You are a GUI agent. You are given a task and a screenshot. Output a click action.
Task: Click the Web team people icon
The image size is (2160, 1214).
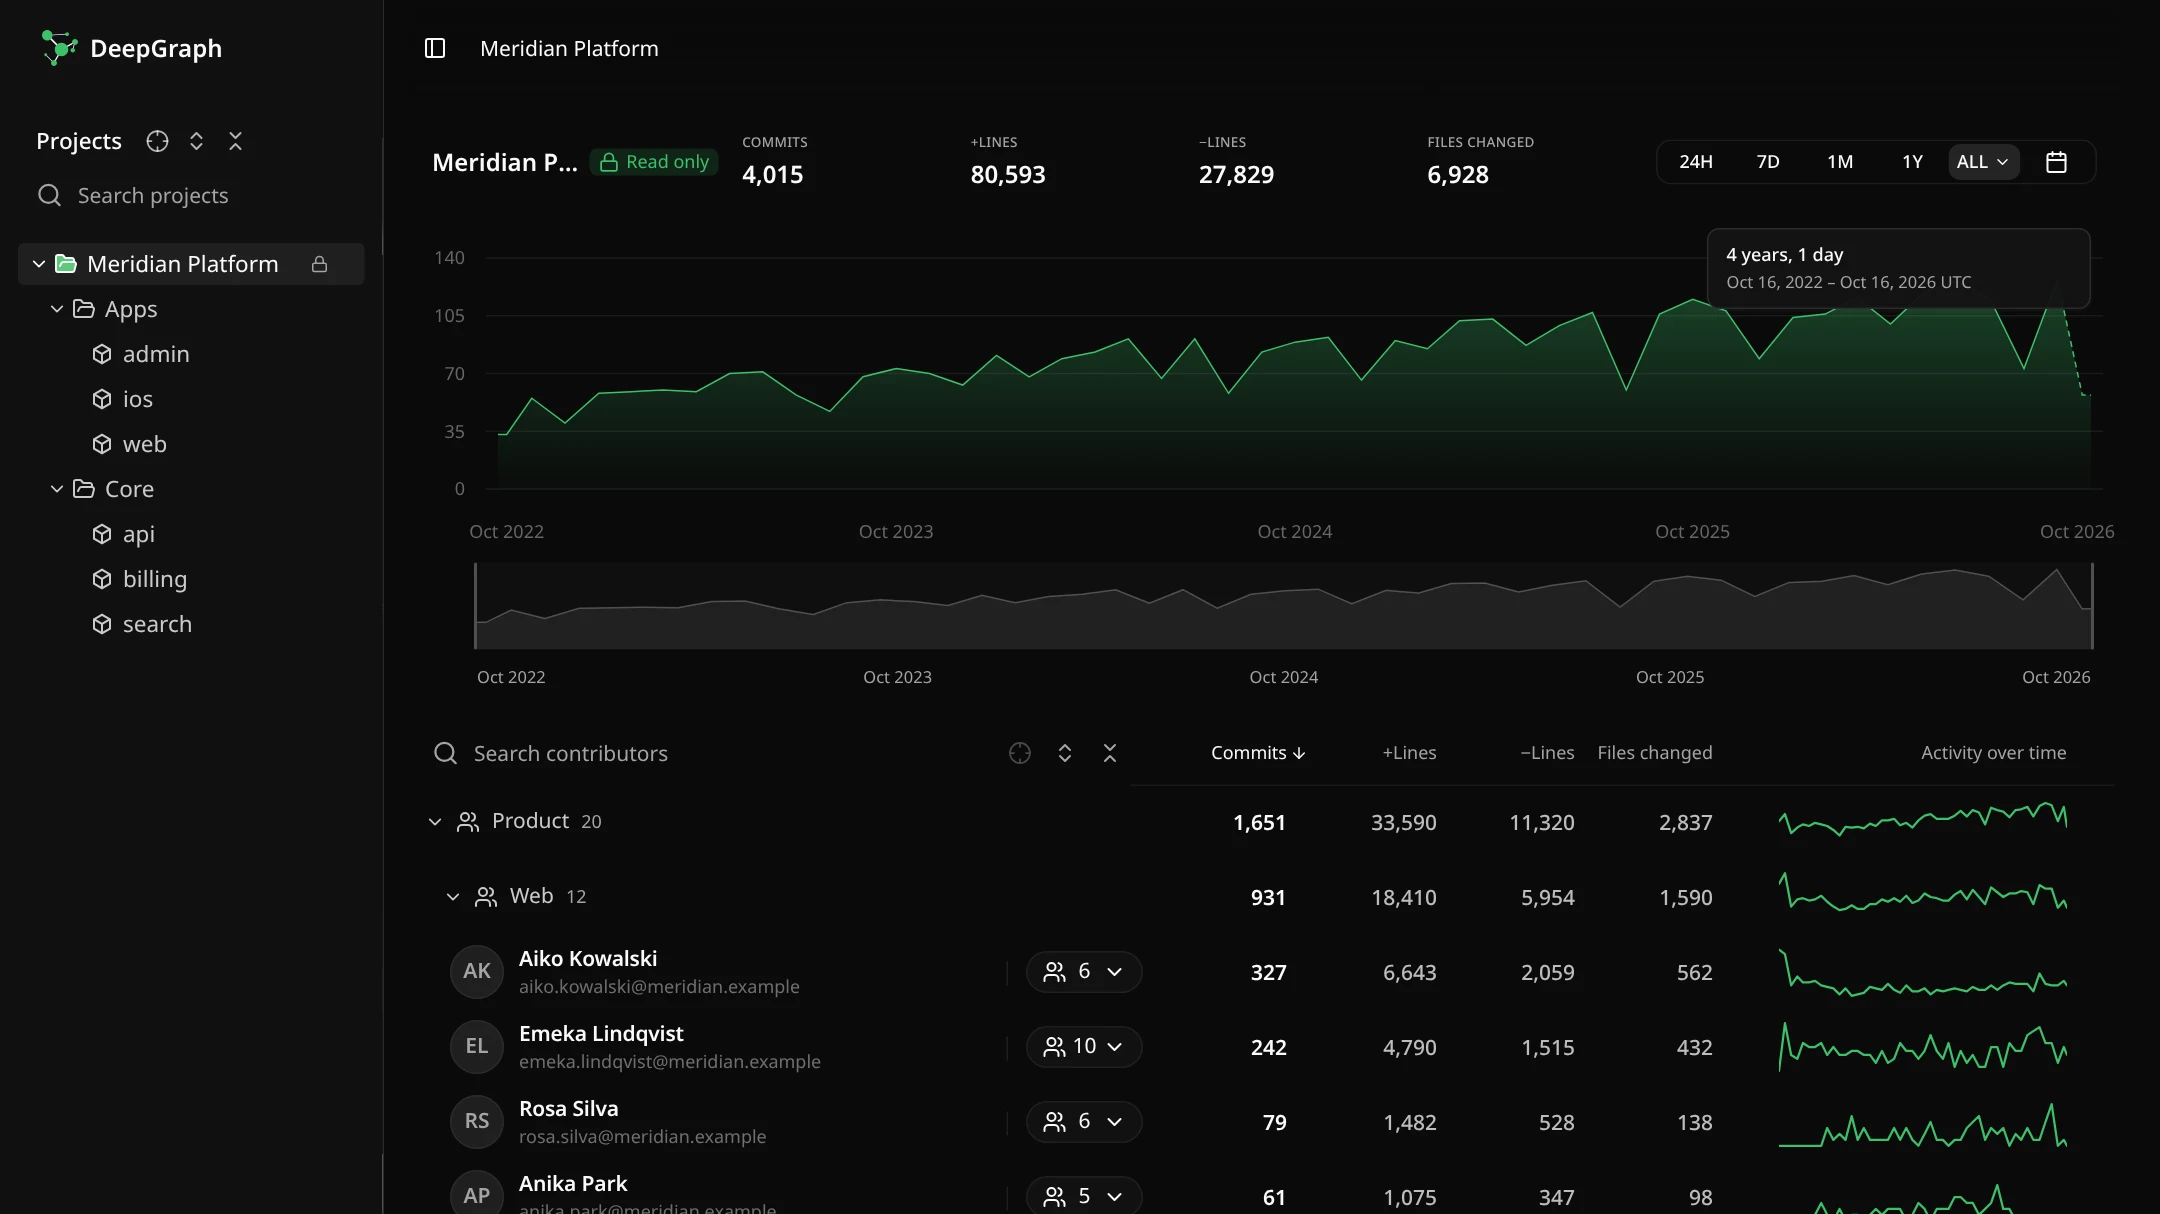pos(486,897)
